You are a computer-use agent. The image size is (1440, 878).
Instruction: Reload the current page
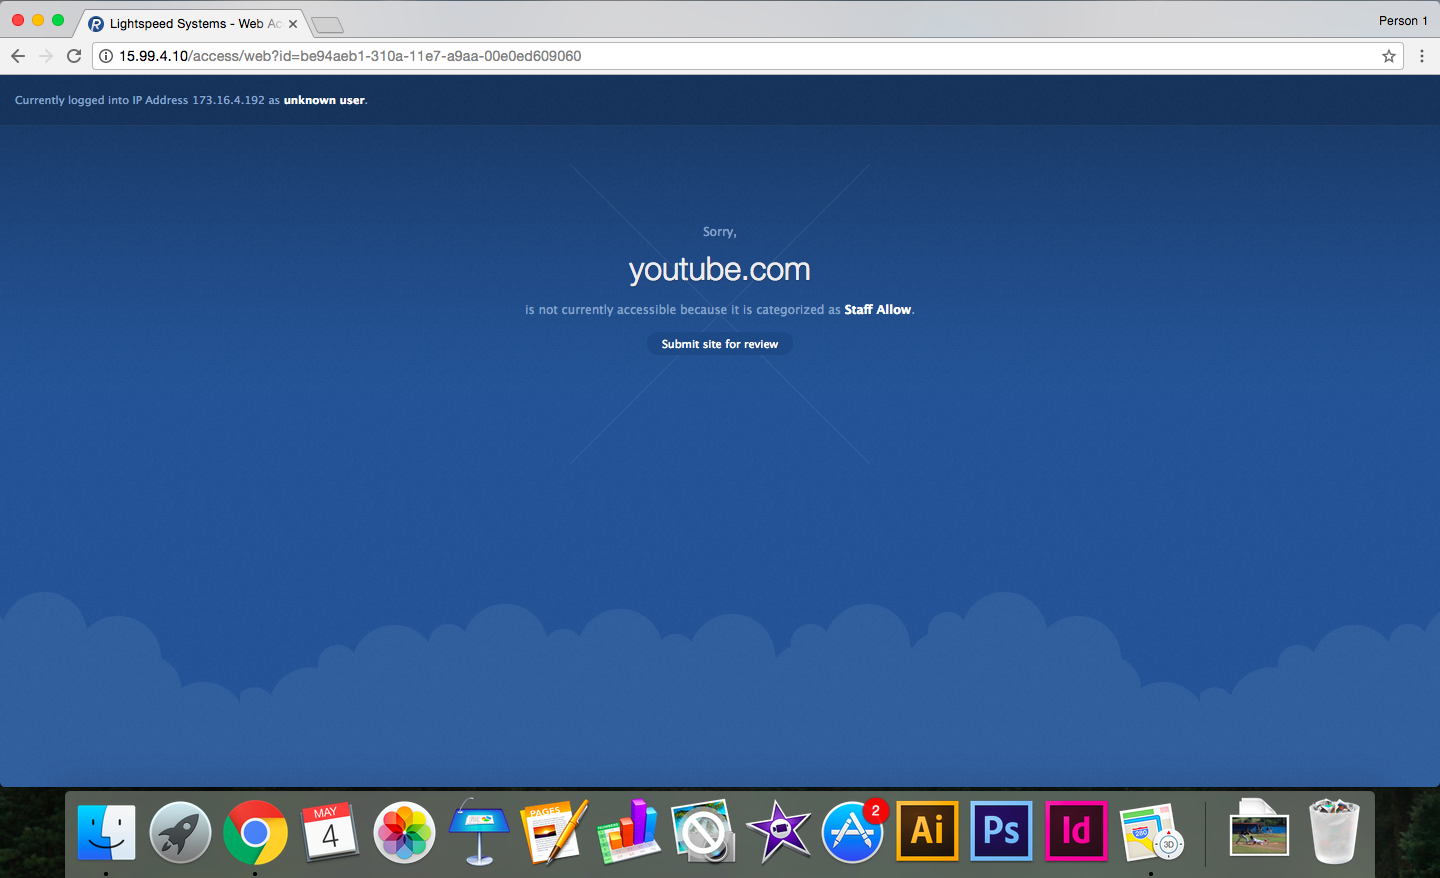[74, 56]
